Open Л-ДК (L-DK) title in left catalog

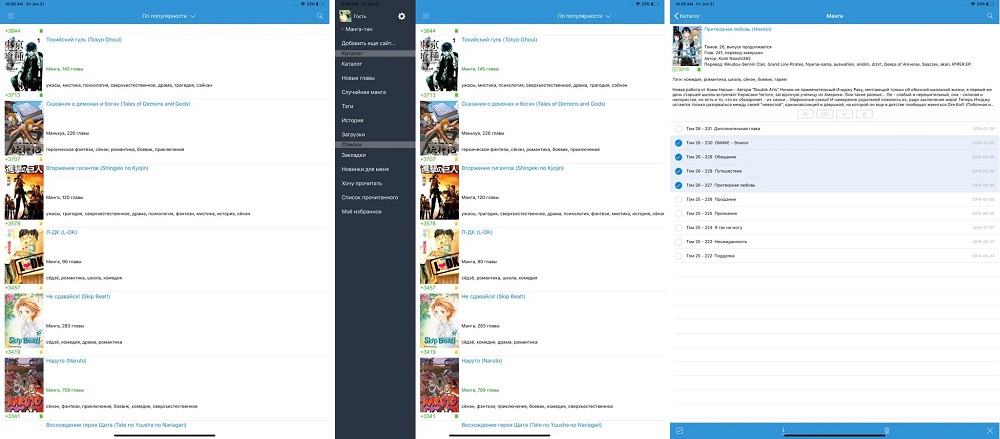(61, 232)
